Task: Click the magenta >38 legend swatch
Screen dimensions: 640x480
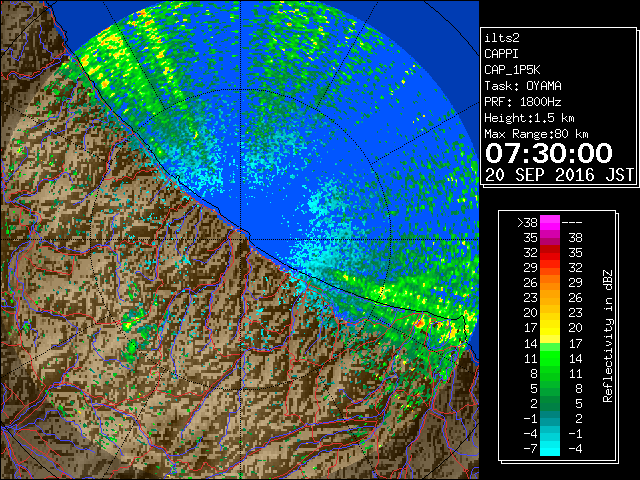Action: click(x=550, y=223)
